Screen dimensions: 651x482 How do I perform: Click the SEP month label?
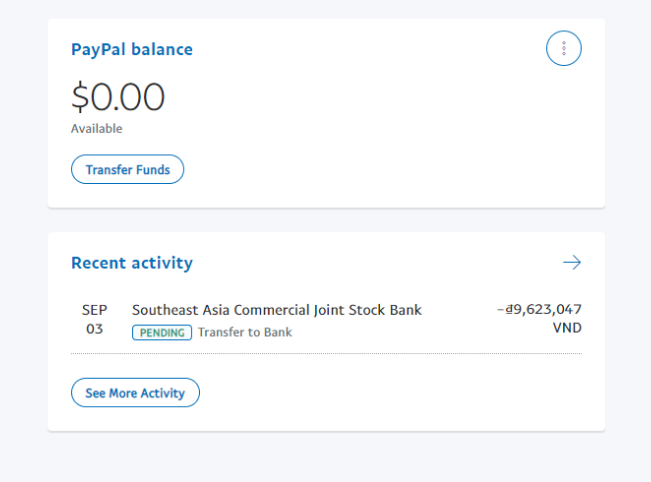94,310
